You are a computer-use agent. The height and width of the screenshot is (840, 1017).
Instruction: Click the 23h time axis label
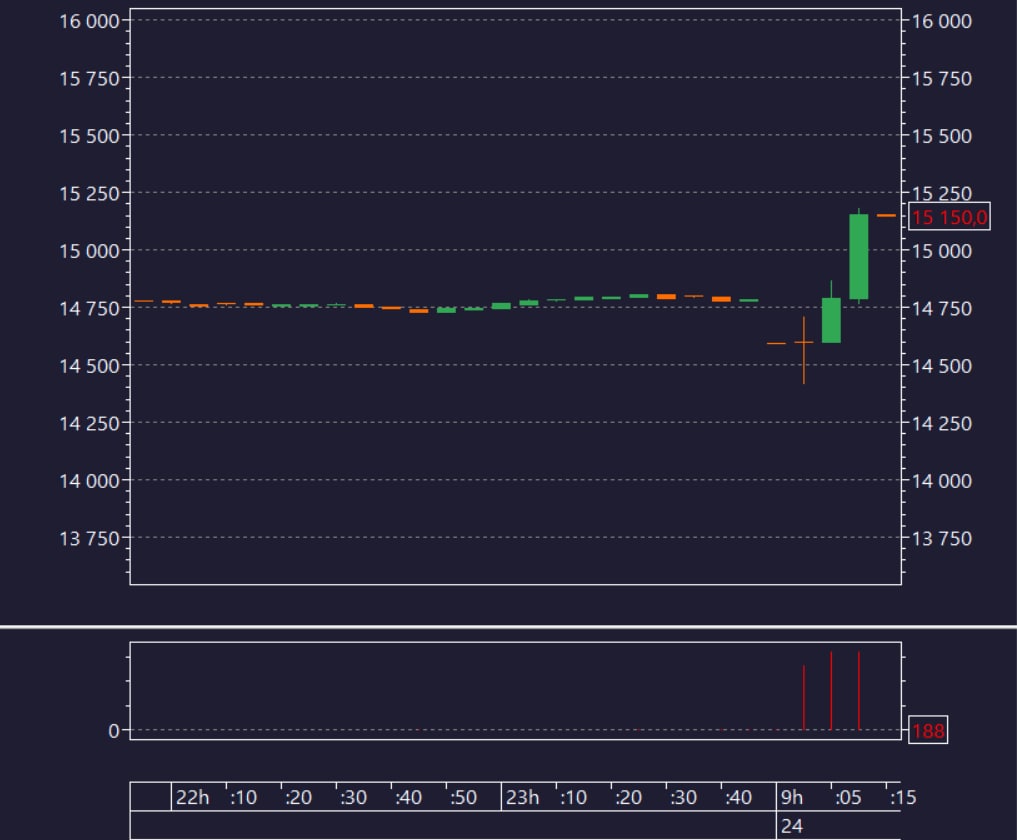(x=522, y=797)
